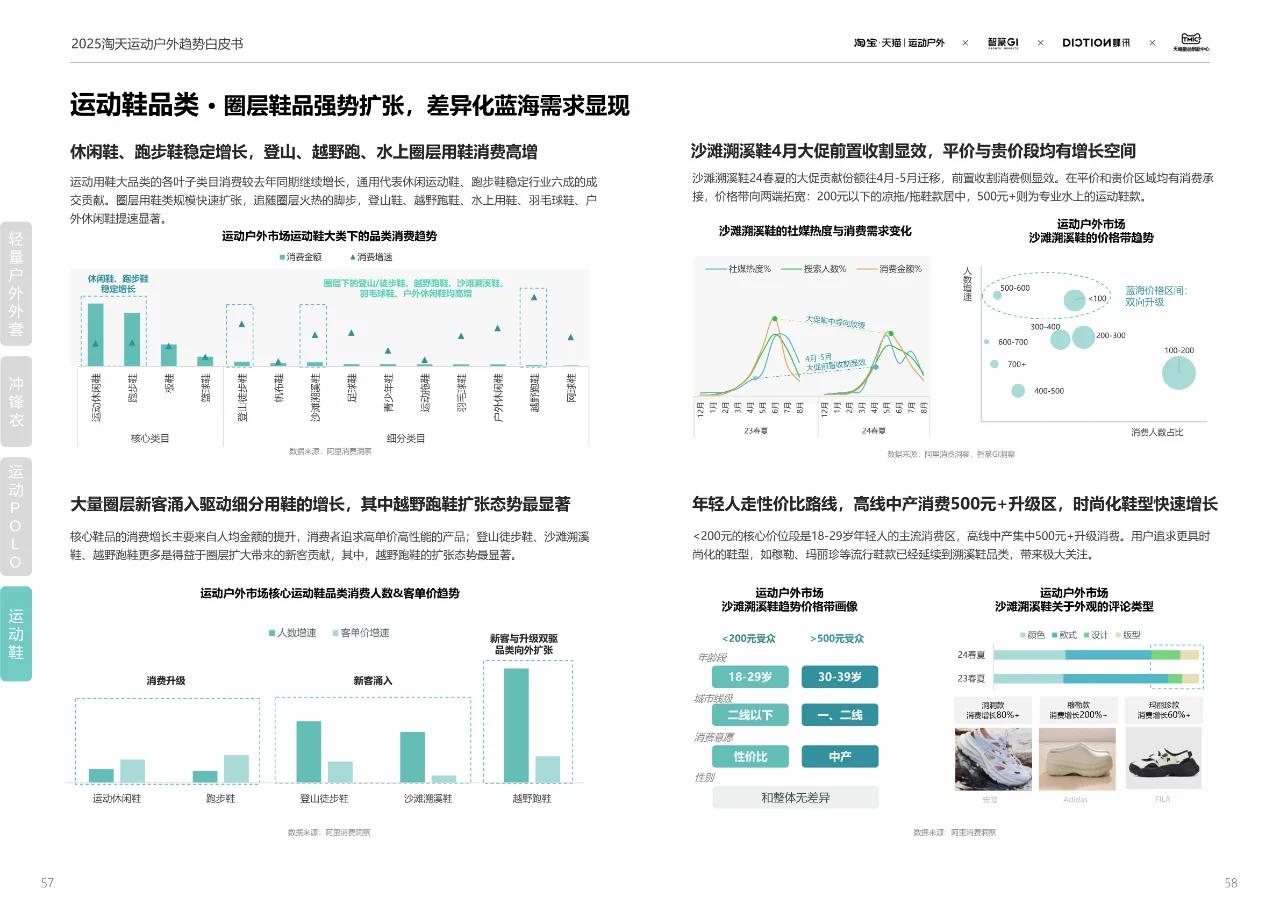
Task: Click the 社媒热度% line legend
Action: point(738,269)
